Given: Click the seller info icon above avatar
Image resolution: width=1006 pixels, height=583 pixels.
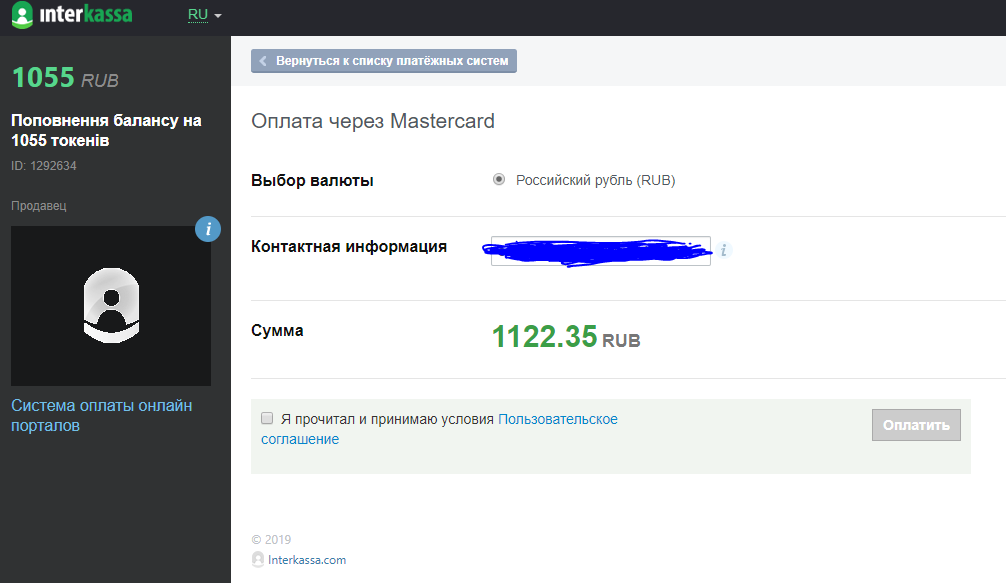Looking at the screenshot, I should pyautogui.click(x=208, y=229).
